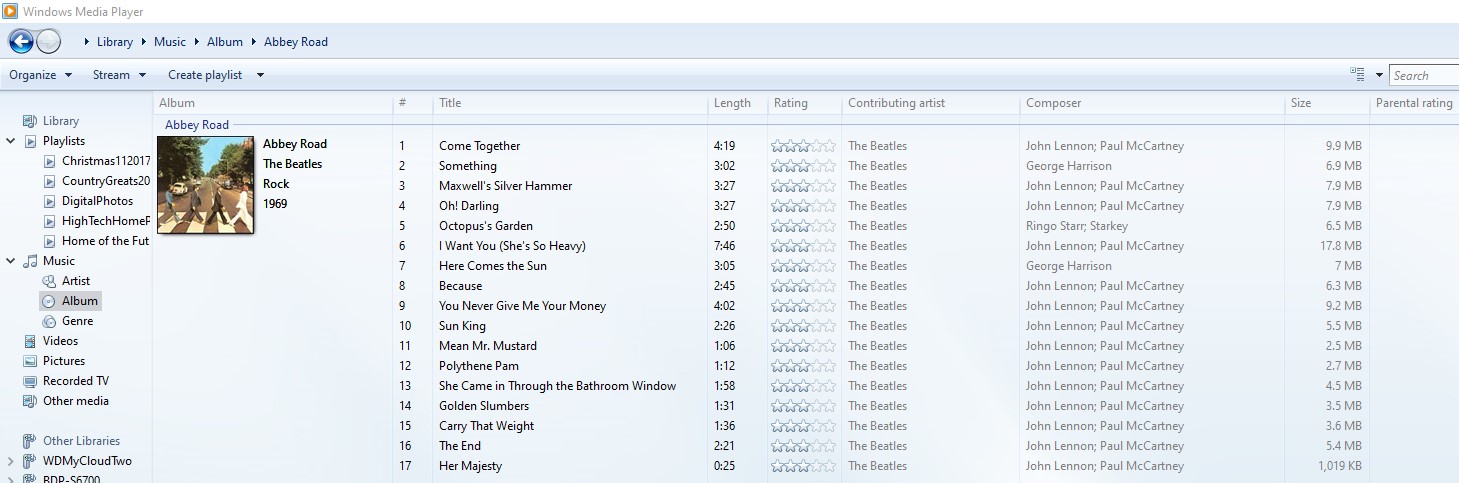The width and height of the screenshot is (1459, 483).
Task: Click the Rock genre under the album title
Action: tap(276, 184)
